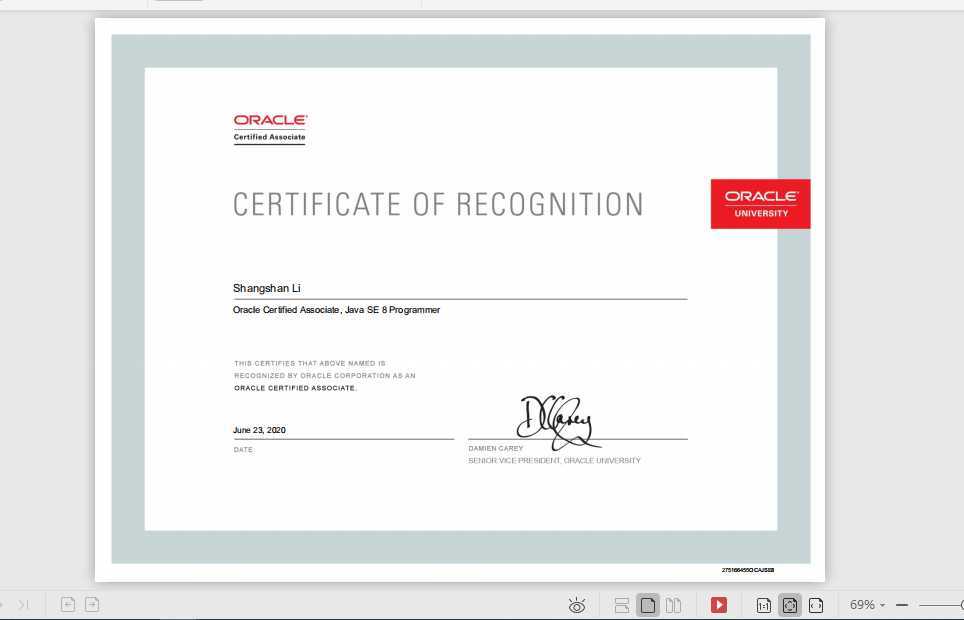The height and width of the screenshot is (620, 964).
Task: Click the zoom slider track
Action: point(941,605)
